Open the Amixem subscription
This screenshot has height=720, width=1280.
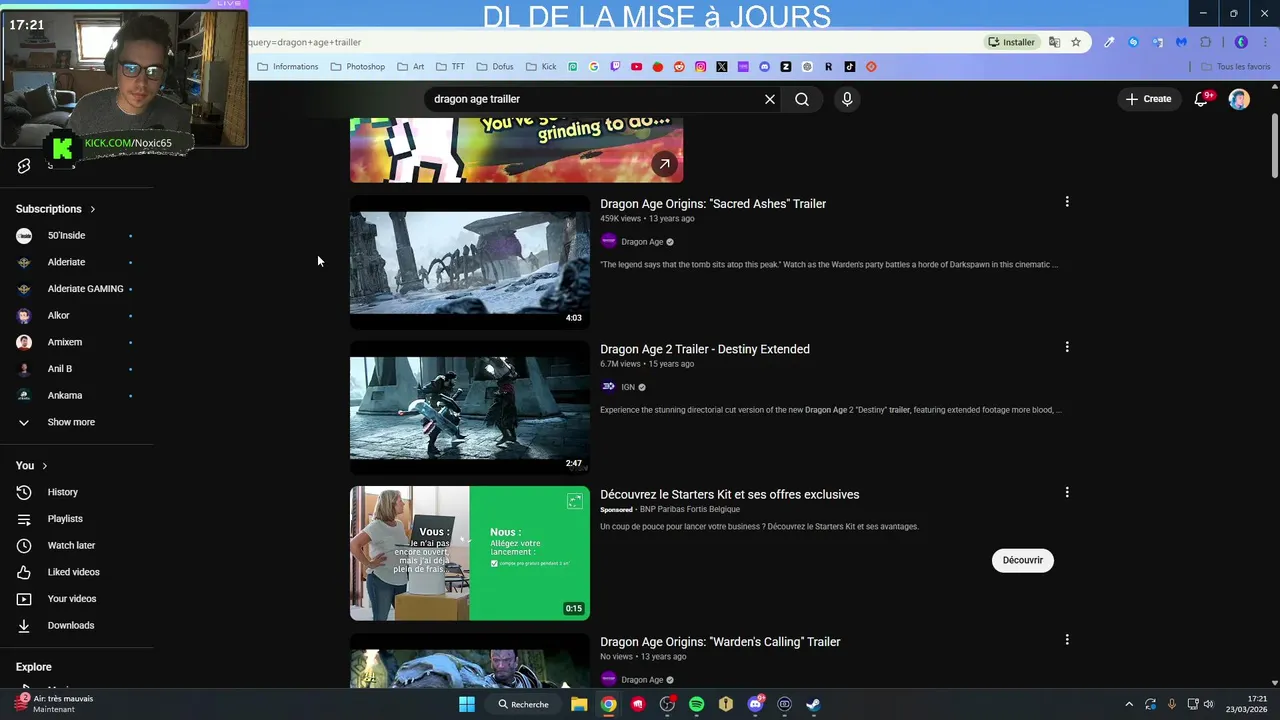tap(65, 342)
